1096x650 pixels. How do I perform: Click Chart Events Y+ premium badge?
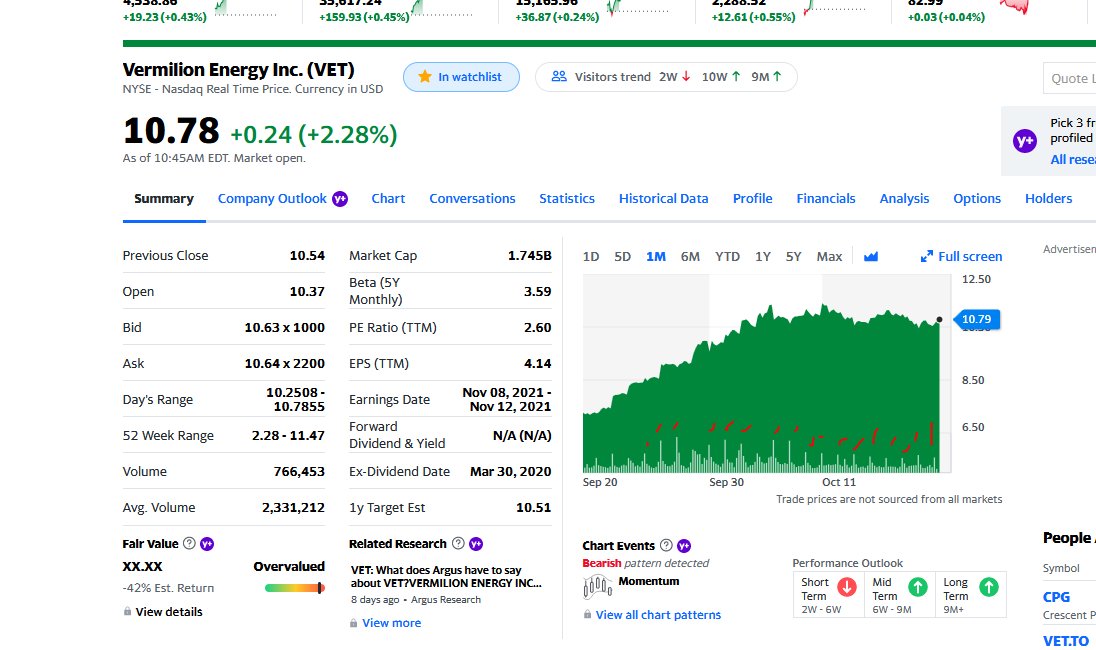[x=684, y=546]
